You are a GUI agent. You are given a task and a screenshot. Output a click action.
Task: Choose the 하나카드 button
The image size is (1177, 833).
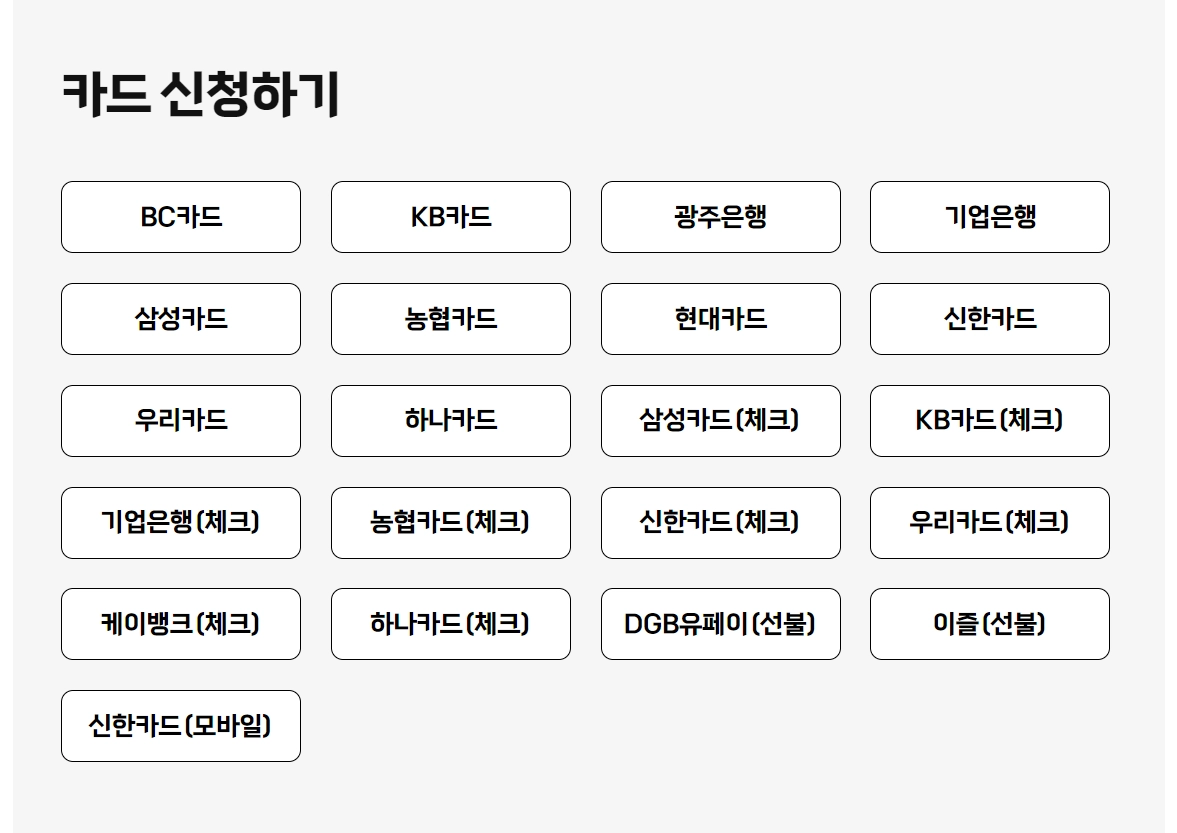[450, 421]
